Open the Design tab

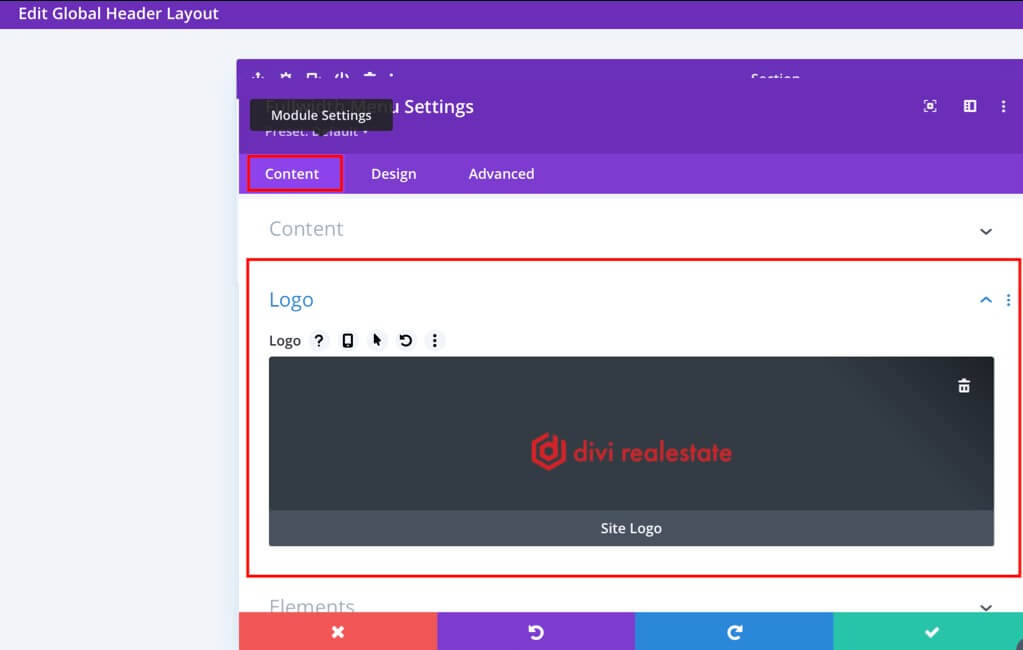393,174
